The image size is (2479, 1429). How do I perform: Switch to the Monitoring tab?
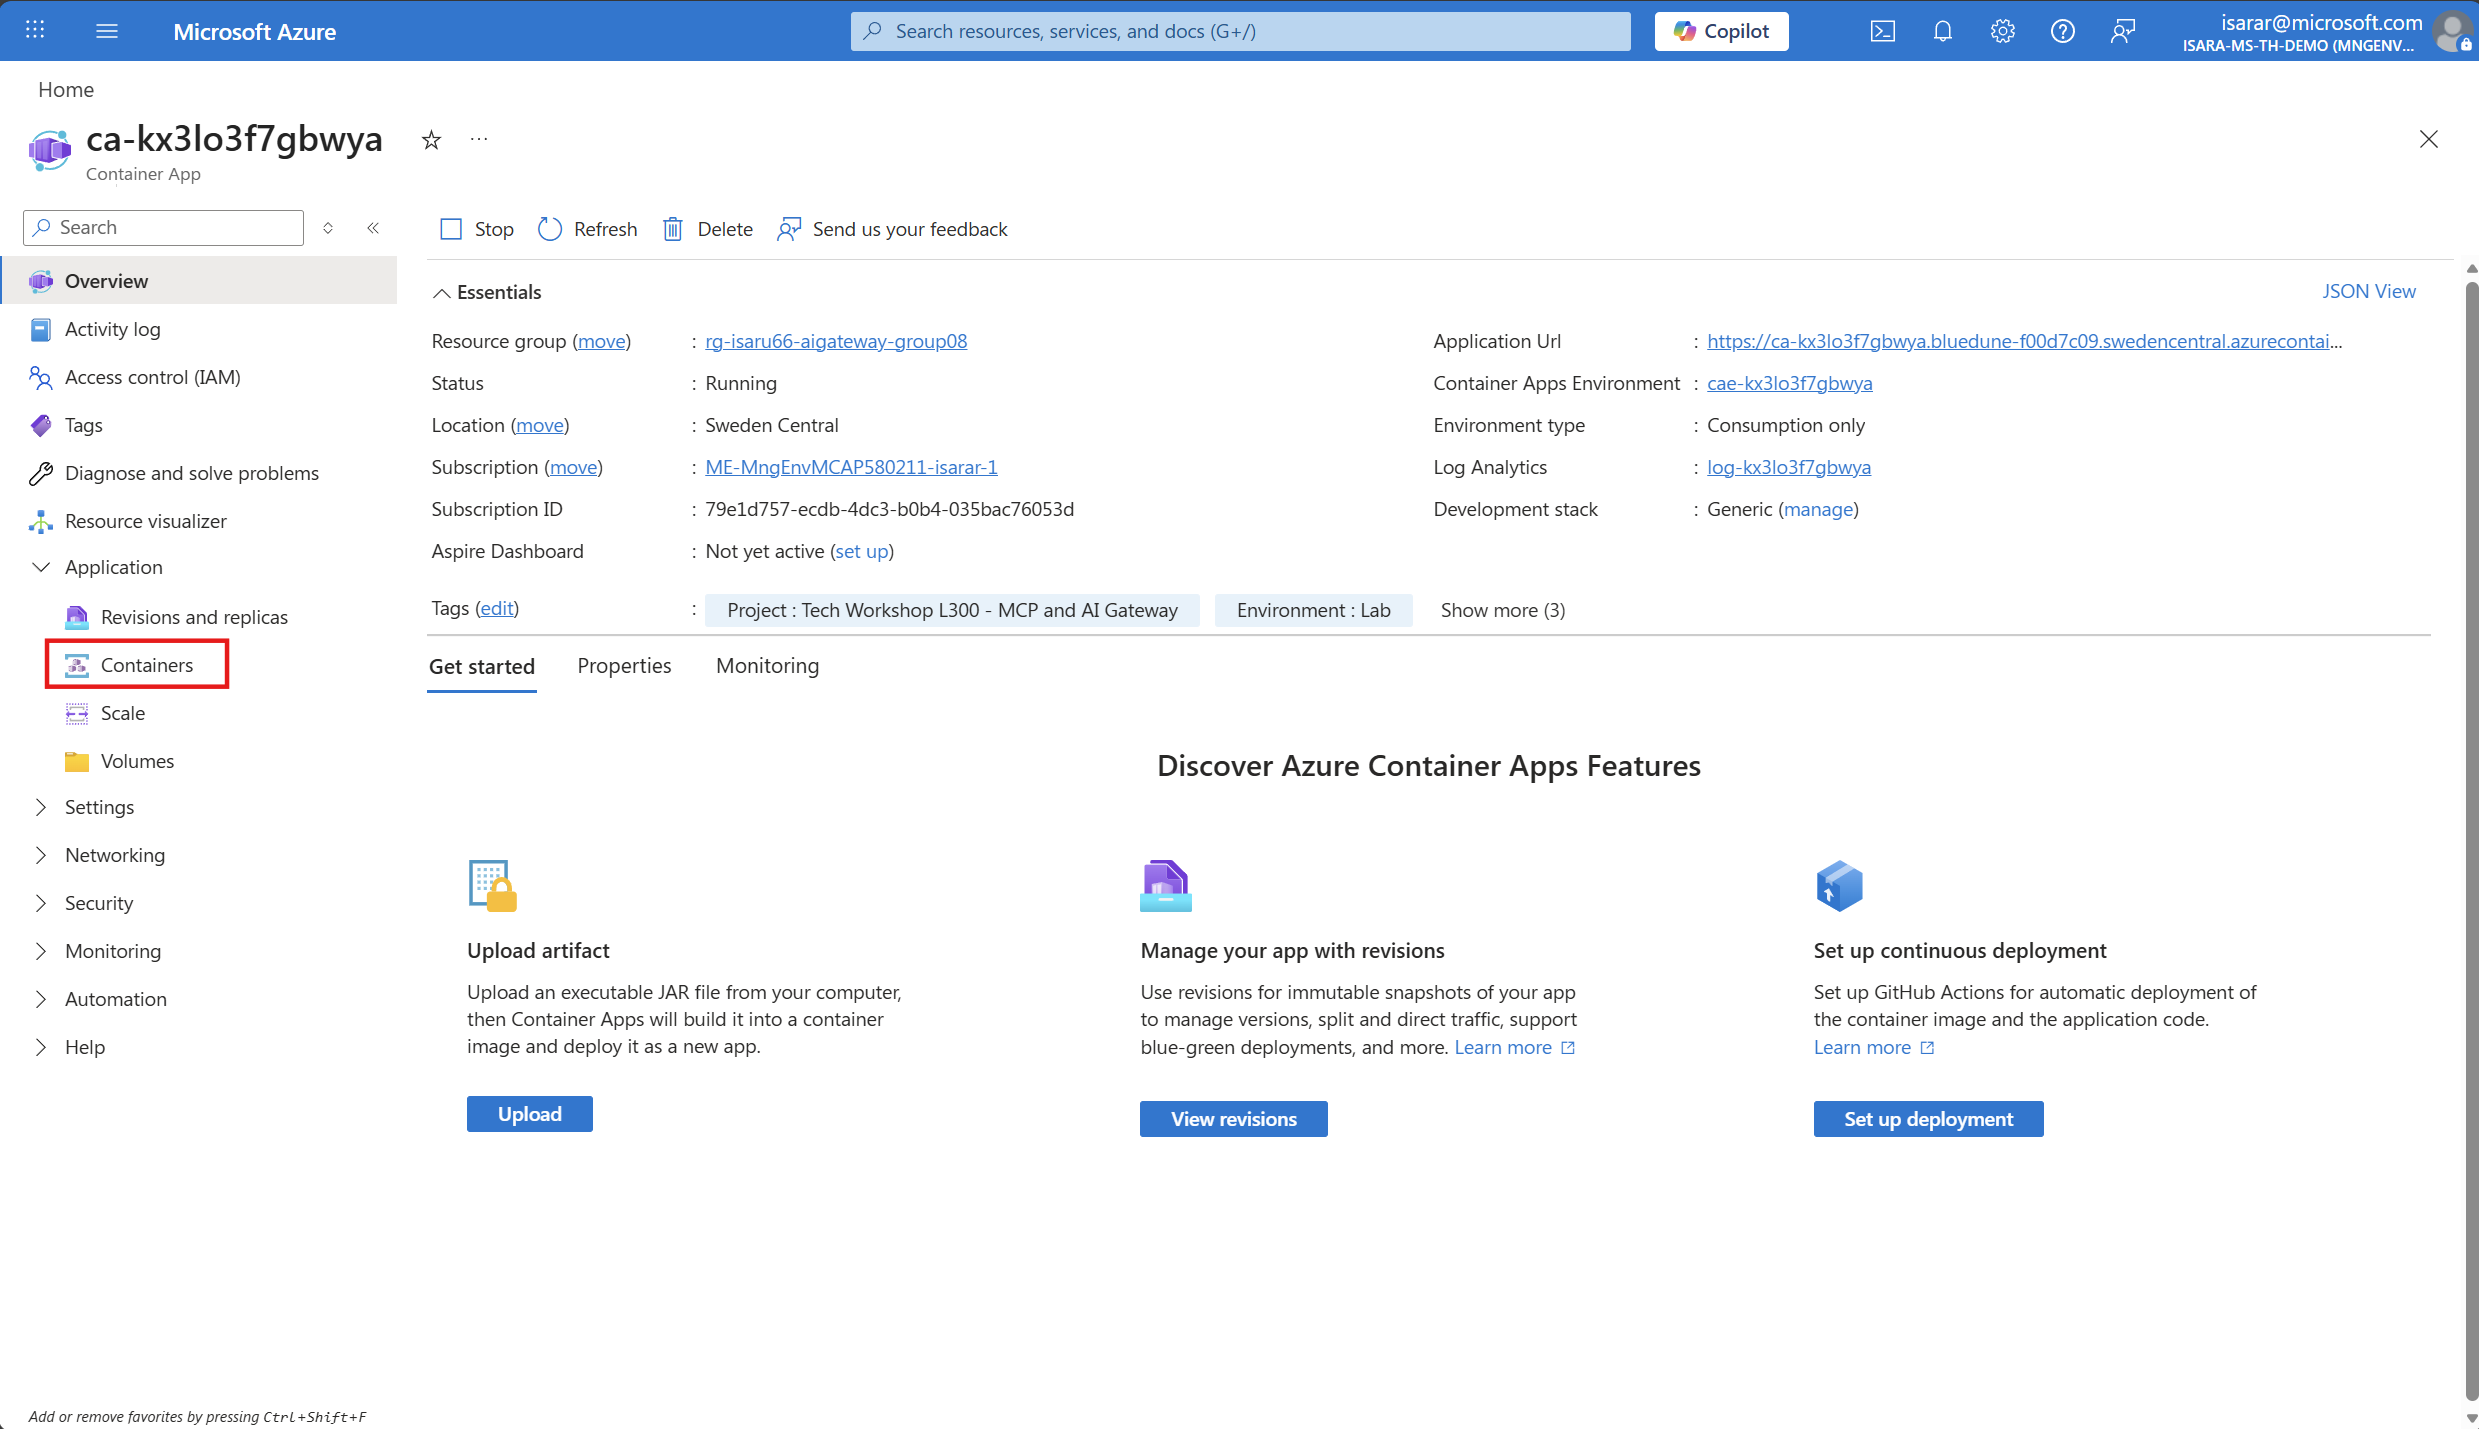[x=767, y=666]
